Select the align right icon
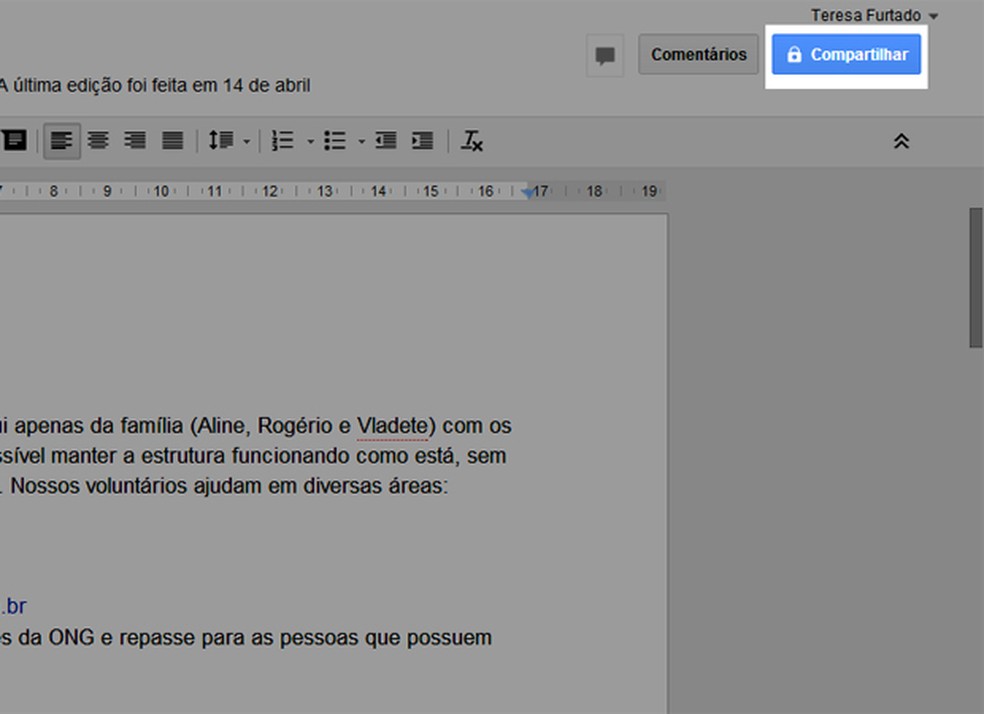Screen dimensions: 984x714 [135, 140]
